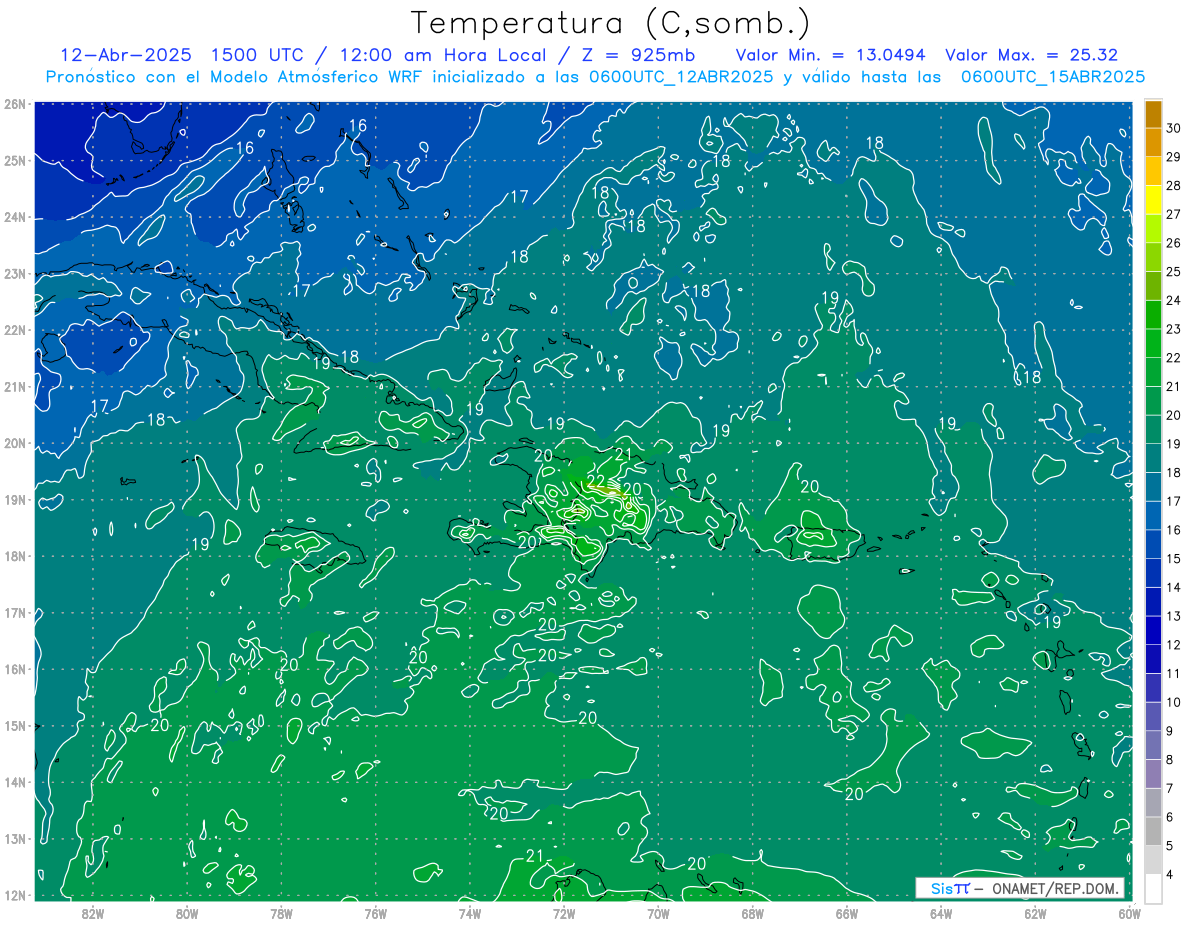Screen dimensions: 1200x927
Task: Click the 60W longitude axis label
Action: coord(1128,913)
